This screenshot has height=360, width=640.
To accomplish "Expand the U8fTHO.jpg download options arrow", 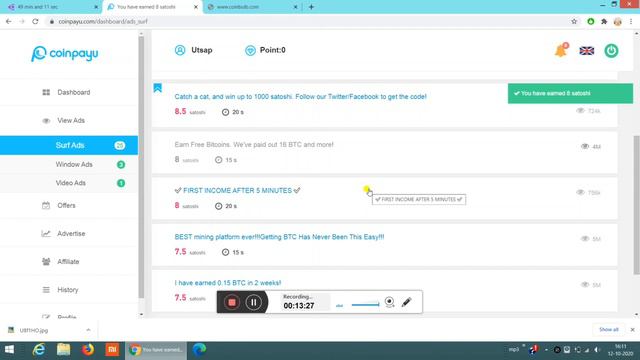I will 88,330.
